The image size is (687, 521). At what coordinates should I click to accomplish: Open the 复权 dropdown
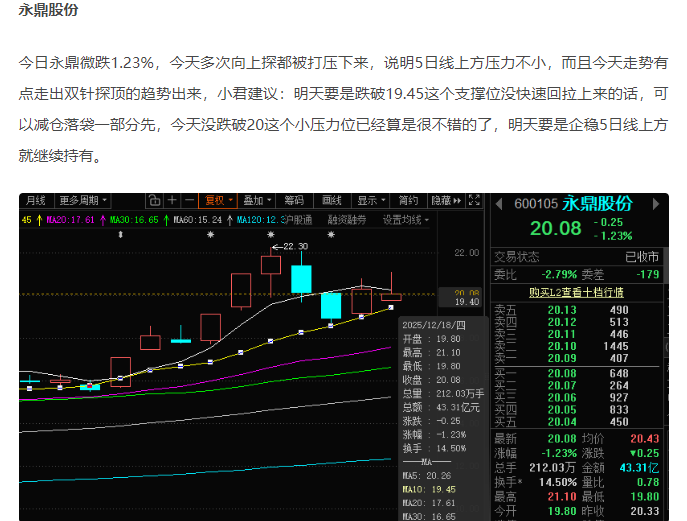pyautogui.click(x=218, y=201)
